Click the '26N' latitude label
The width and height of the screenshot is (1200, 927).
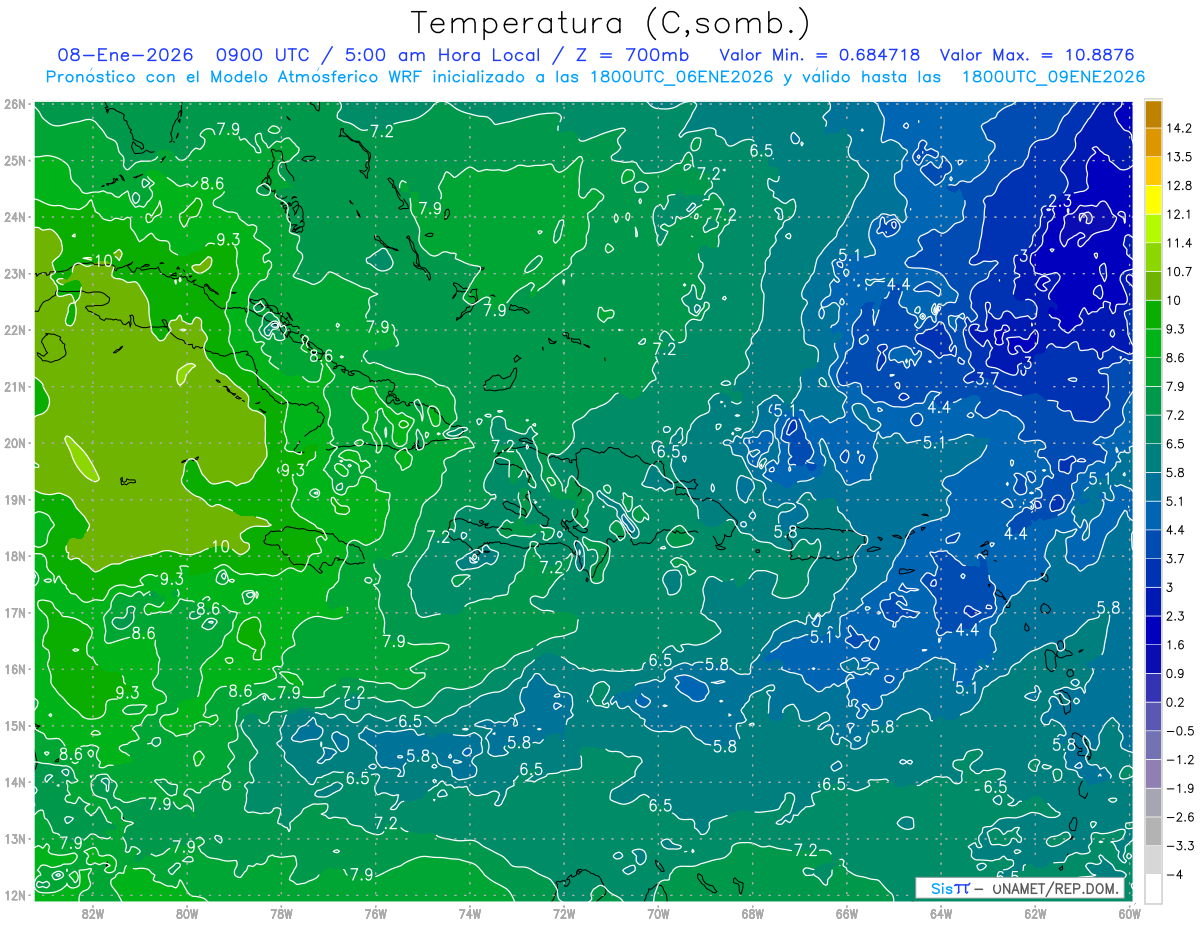point(14,104)
